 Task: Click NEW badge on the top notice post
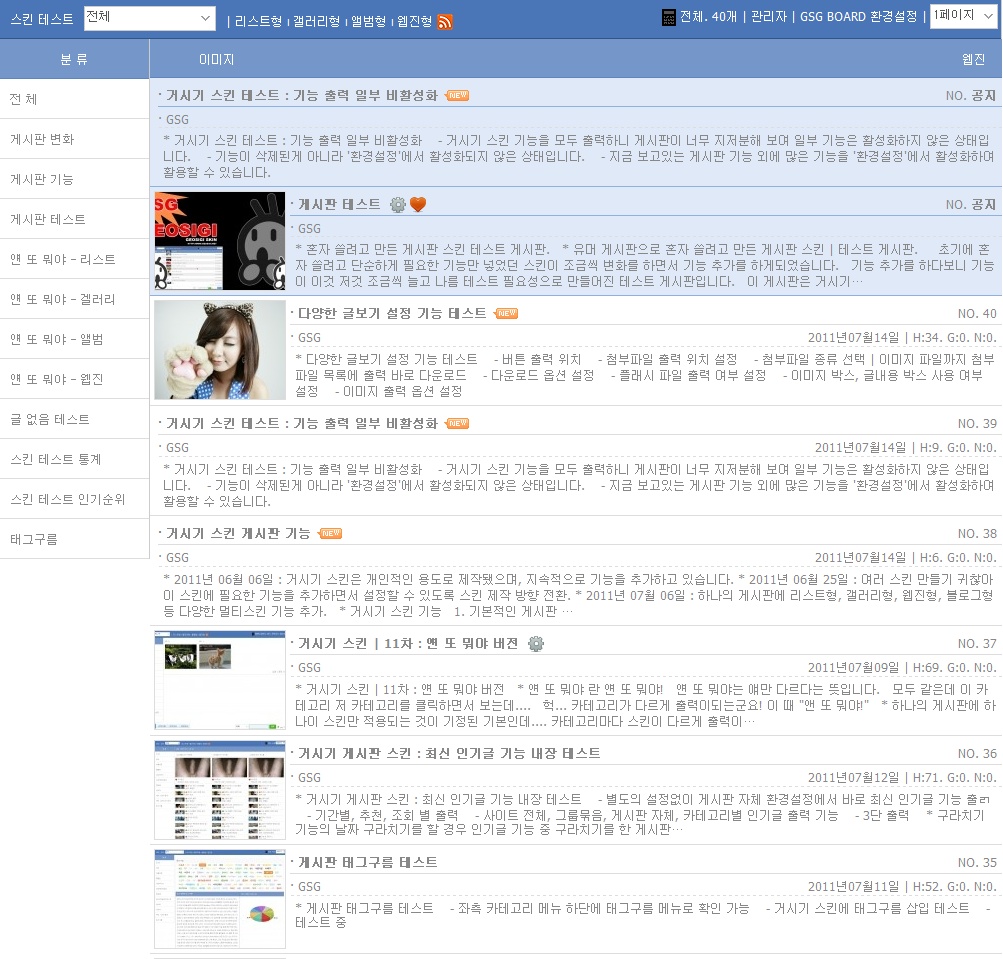coord(457,95)
